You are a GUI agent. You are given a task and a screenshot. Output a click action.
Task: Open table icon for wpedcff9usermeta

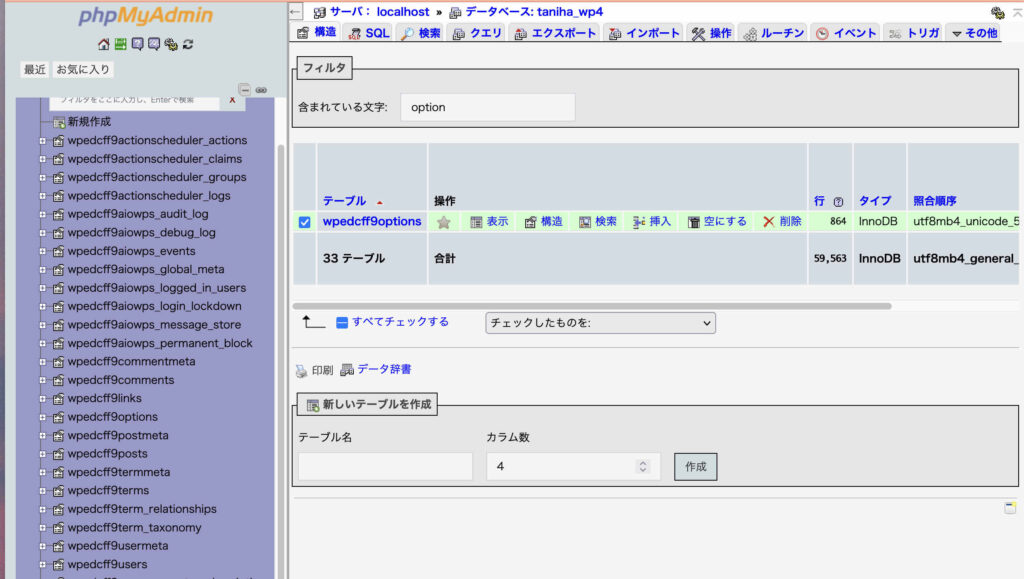[58, 546]
